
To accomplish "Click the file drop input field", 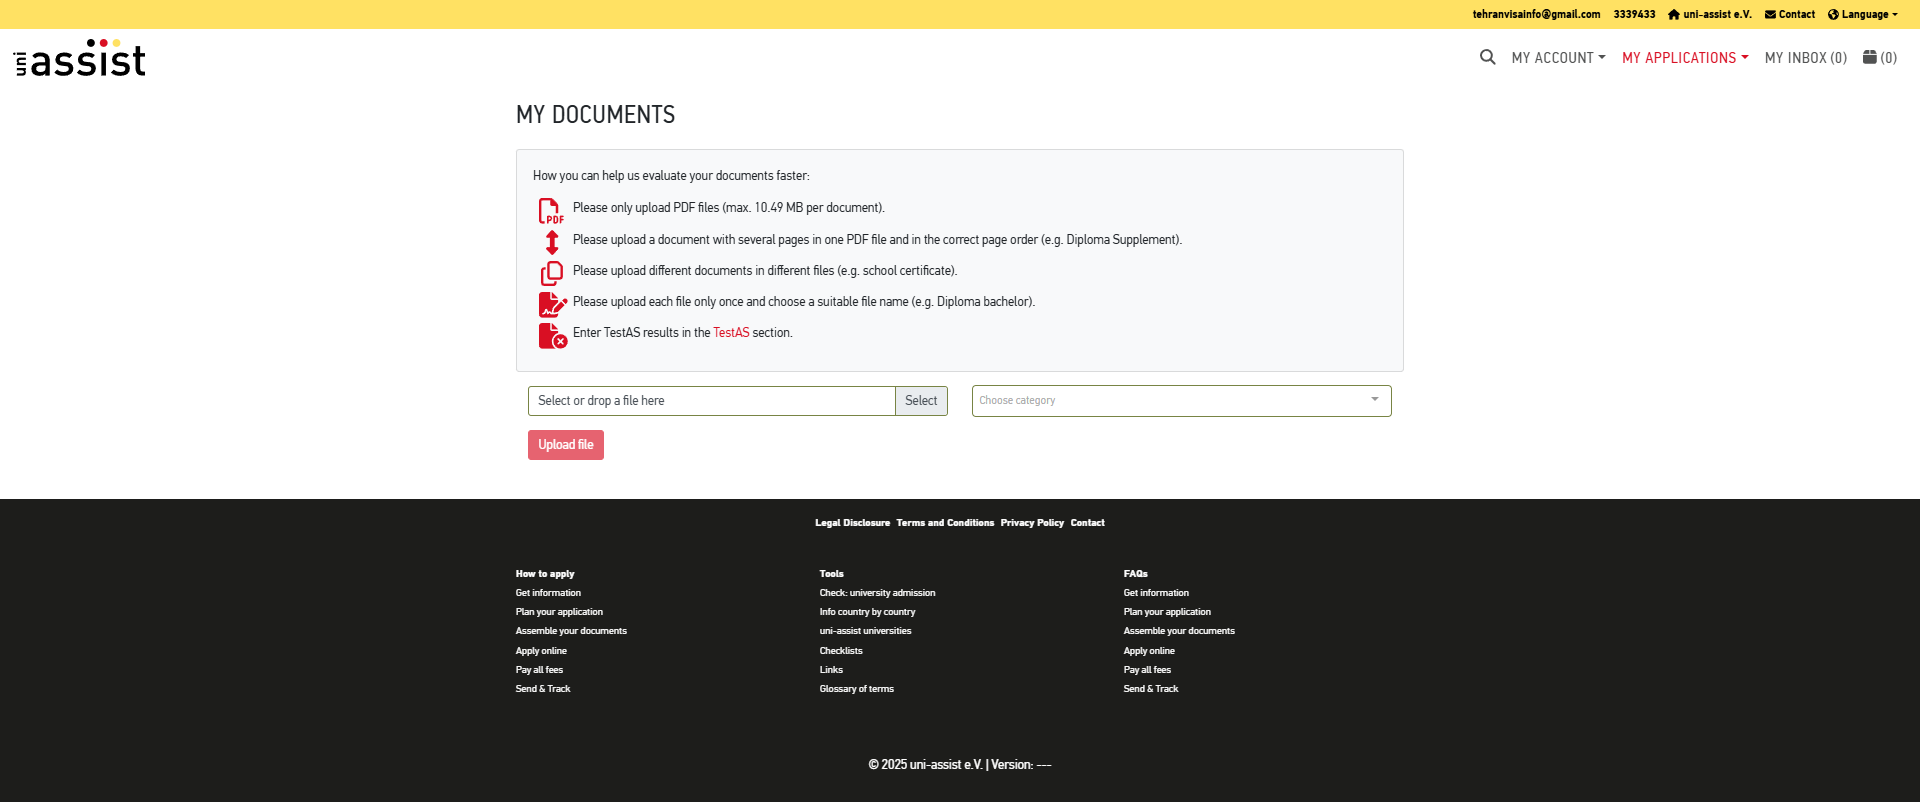I will tap(711, 401).
